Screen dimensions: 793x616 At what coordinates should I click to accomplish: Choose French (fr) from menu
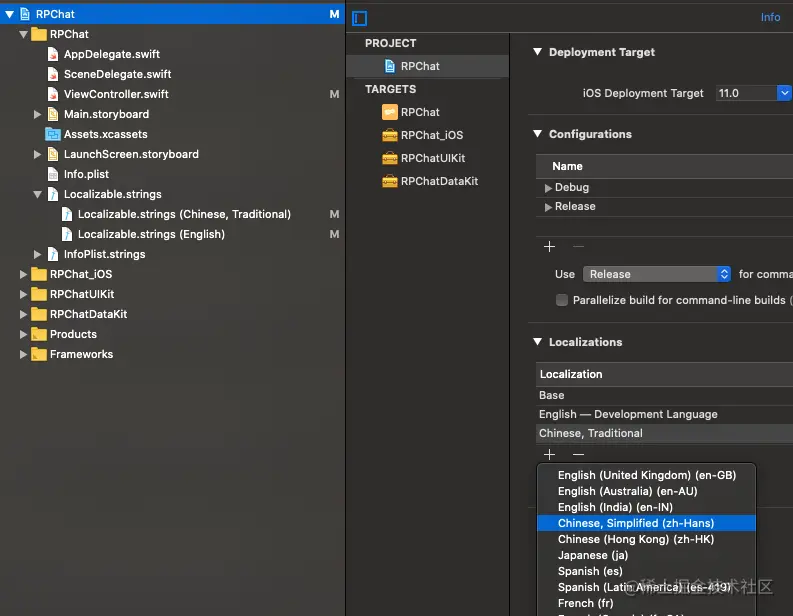click(x=646, y=603)
